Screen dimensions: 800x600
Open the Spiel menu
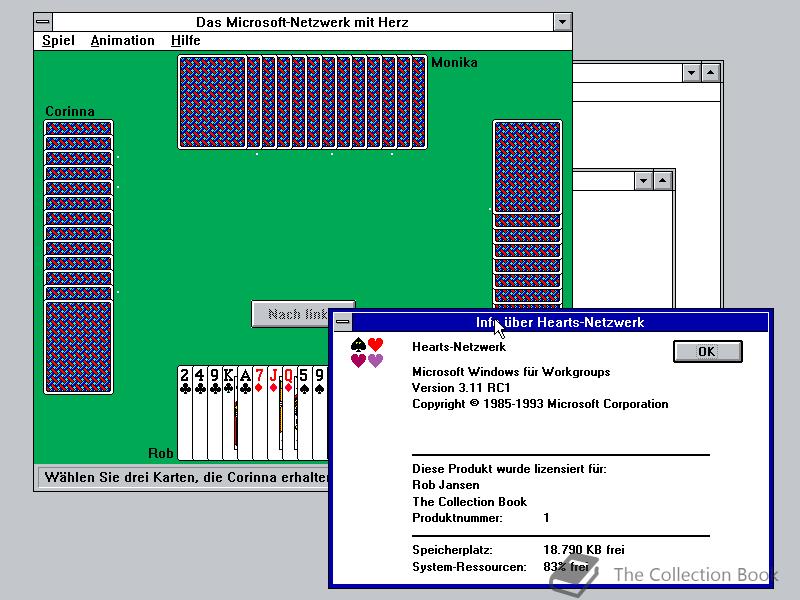(x=58, y=40)
